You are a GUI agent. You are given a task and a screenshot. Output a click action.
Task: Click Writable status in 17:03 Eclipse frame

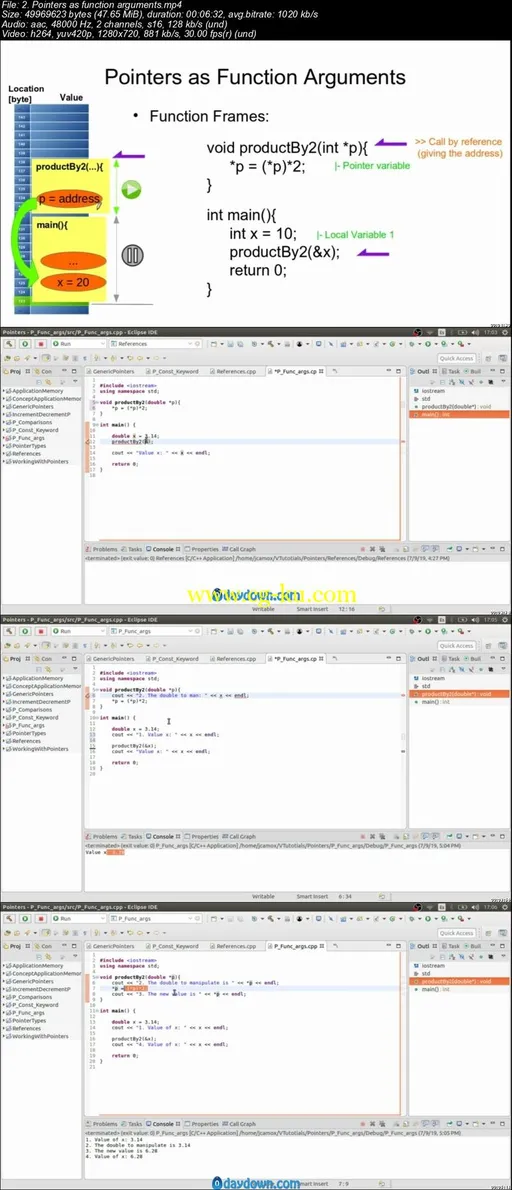[x=263, y=609]
